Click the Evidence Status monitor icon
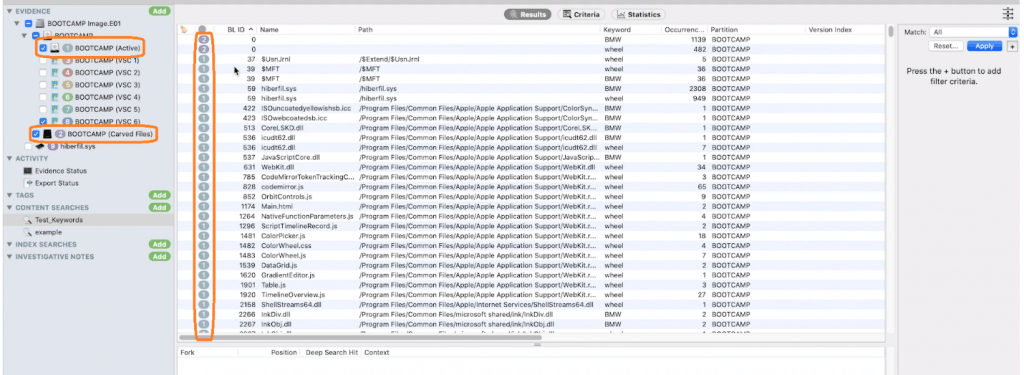 [x=27, y=171]
